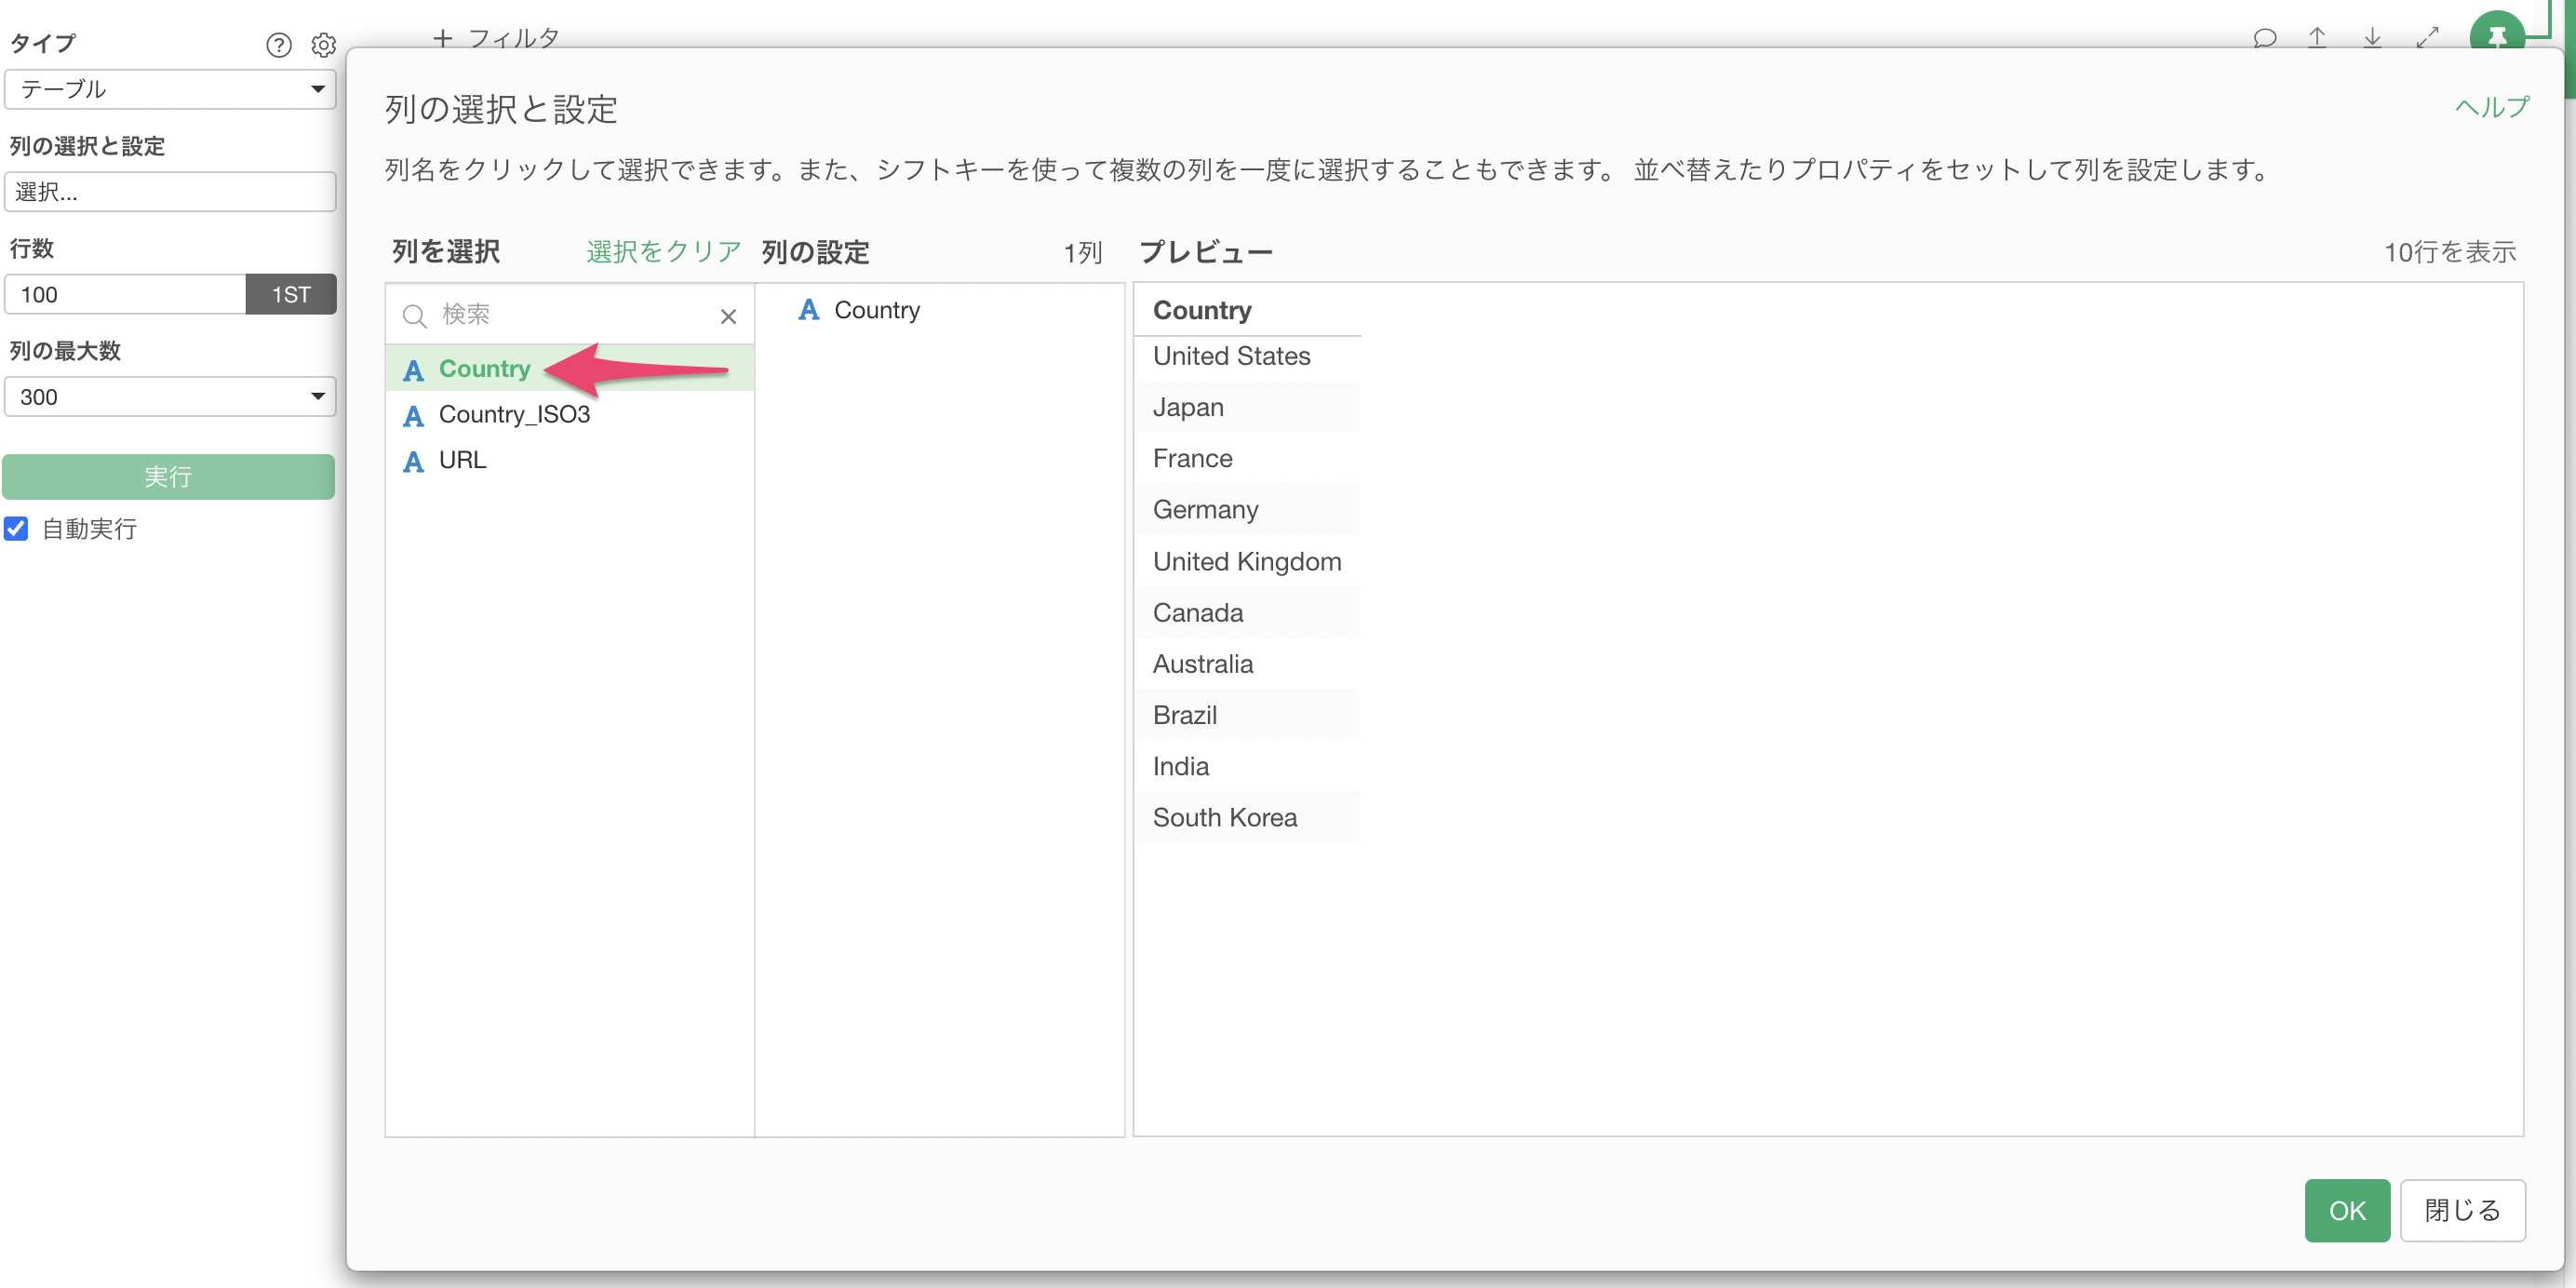Click the type icon beside URL
The image size is (2576, 1288).
tap(413, 461)
